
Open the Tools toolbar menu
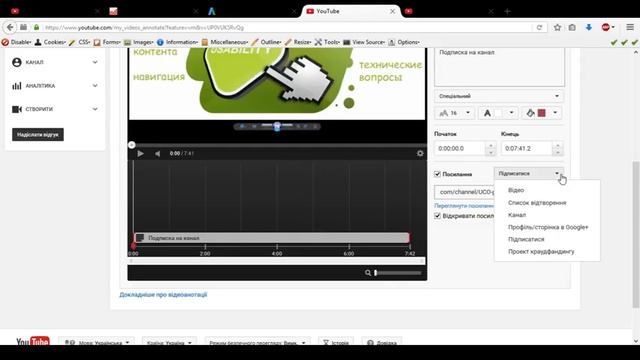(x=327, y=42)
